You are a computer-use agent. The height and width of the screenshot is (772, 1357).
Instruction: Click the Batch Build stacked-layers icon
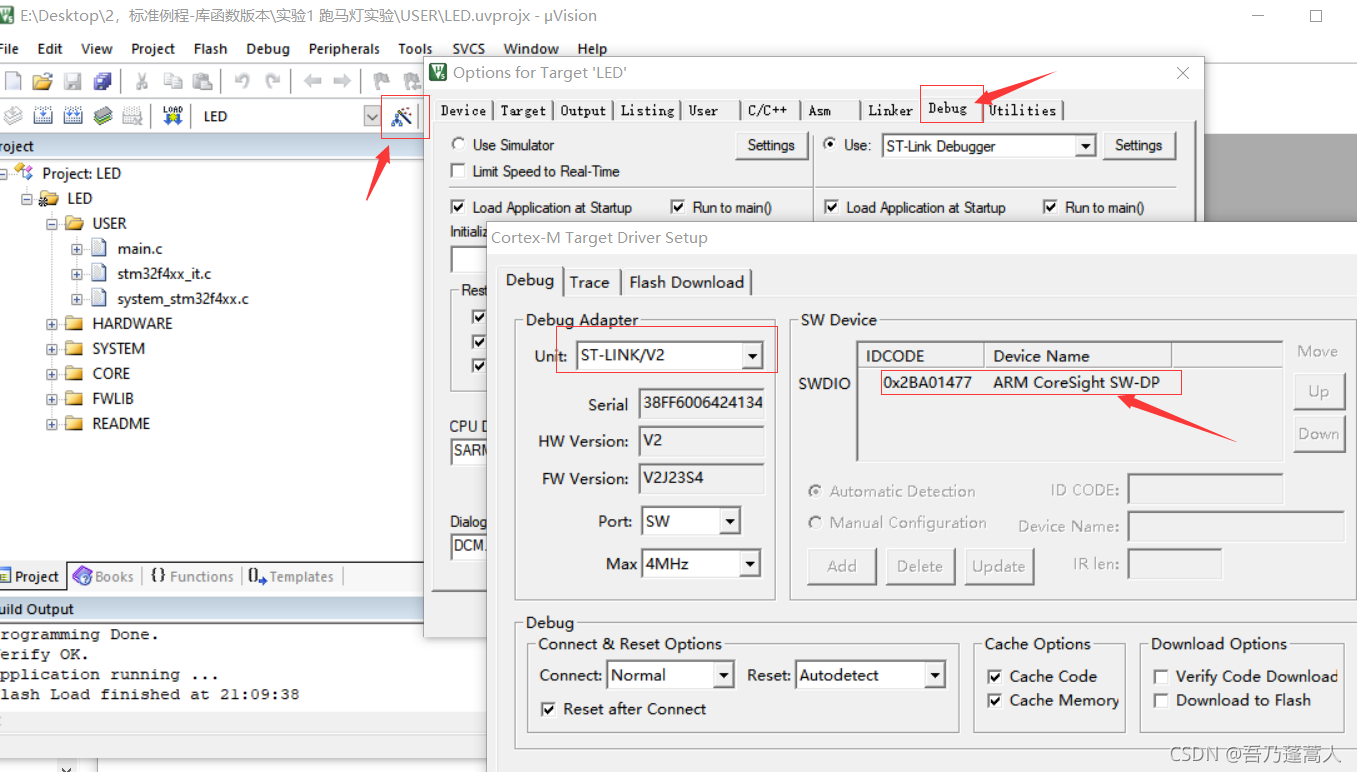point(103,116)
